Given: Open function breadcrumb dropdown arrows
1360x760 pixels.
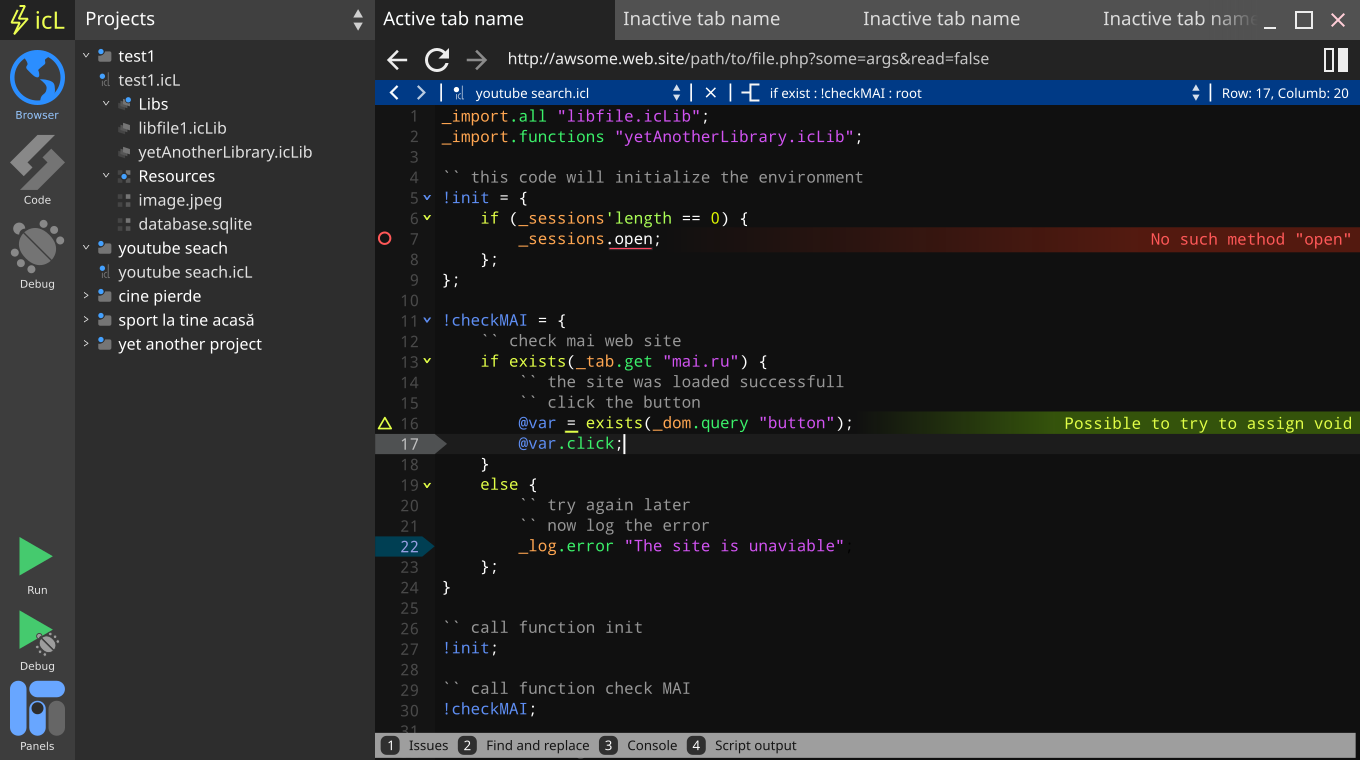Looking at the screenshot, I should (x=1195, y=93).
